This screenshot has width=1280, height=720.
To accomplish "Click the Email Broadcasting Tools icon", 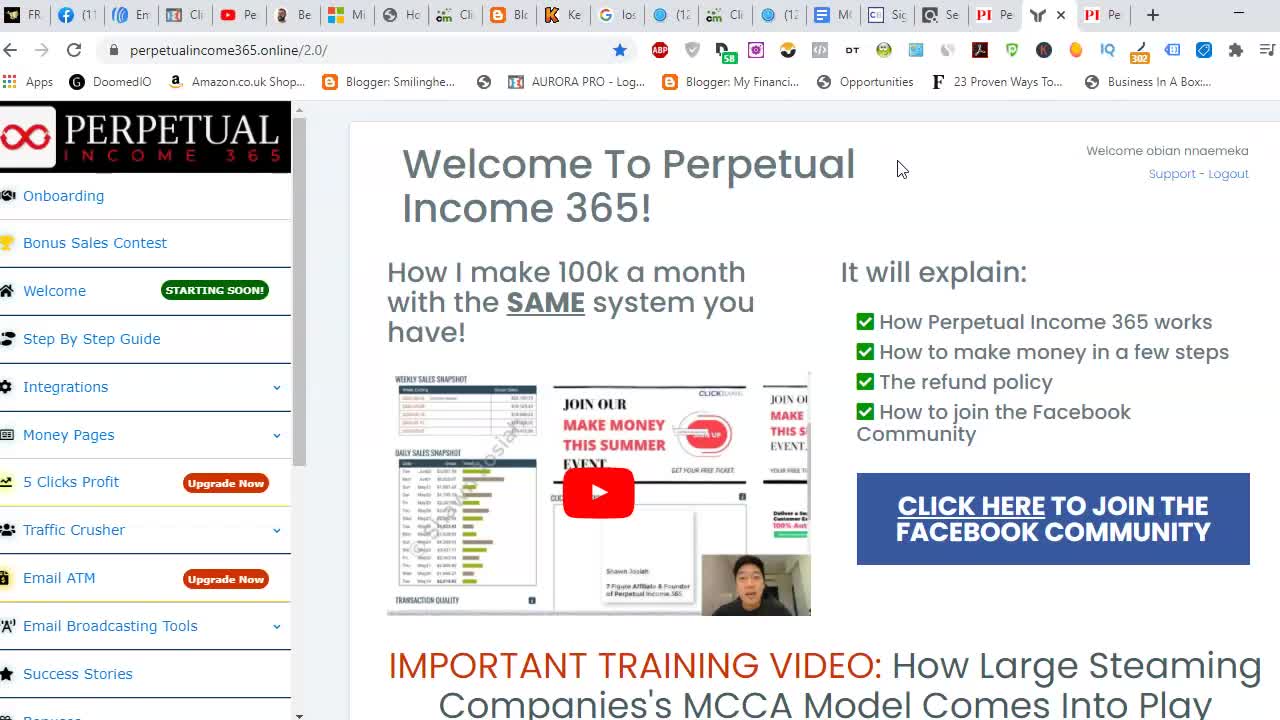I will point(7,626).
